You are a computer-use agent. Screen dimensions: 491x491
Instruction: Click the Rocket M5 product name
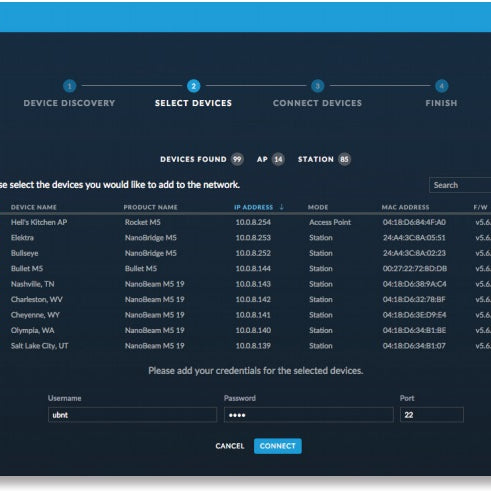tap(143, 222)
